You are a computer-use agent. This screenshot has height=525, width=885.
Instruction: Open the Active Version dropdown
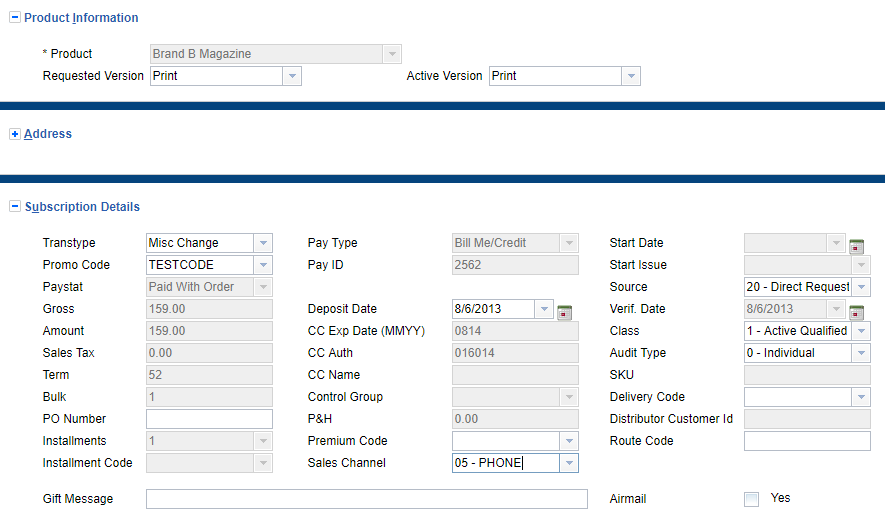(630, 76)
